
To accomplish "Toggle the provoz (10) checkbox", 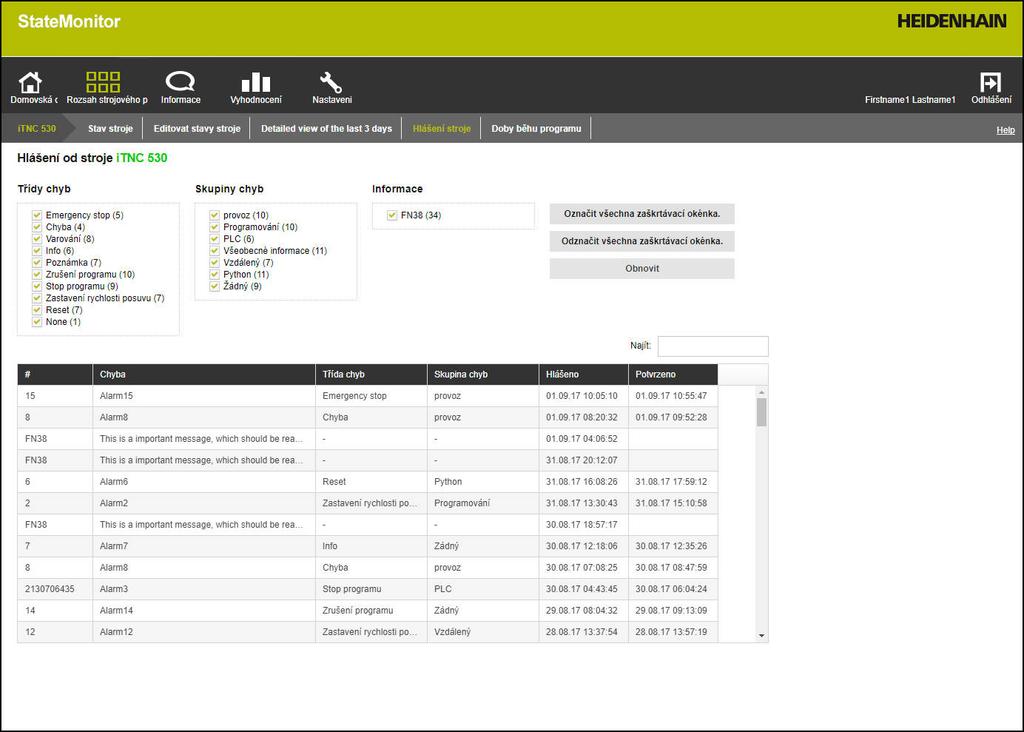I will 214,215.
